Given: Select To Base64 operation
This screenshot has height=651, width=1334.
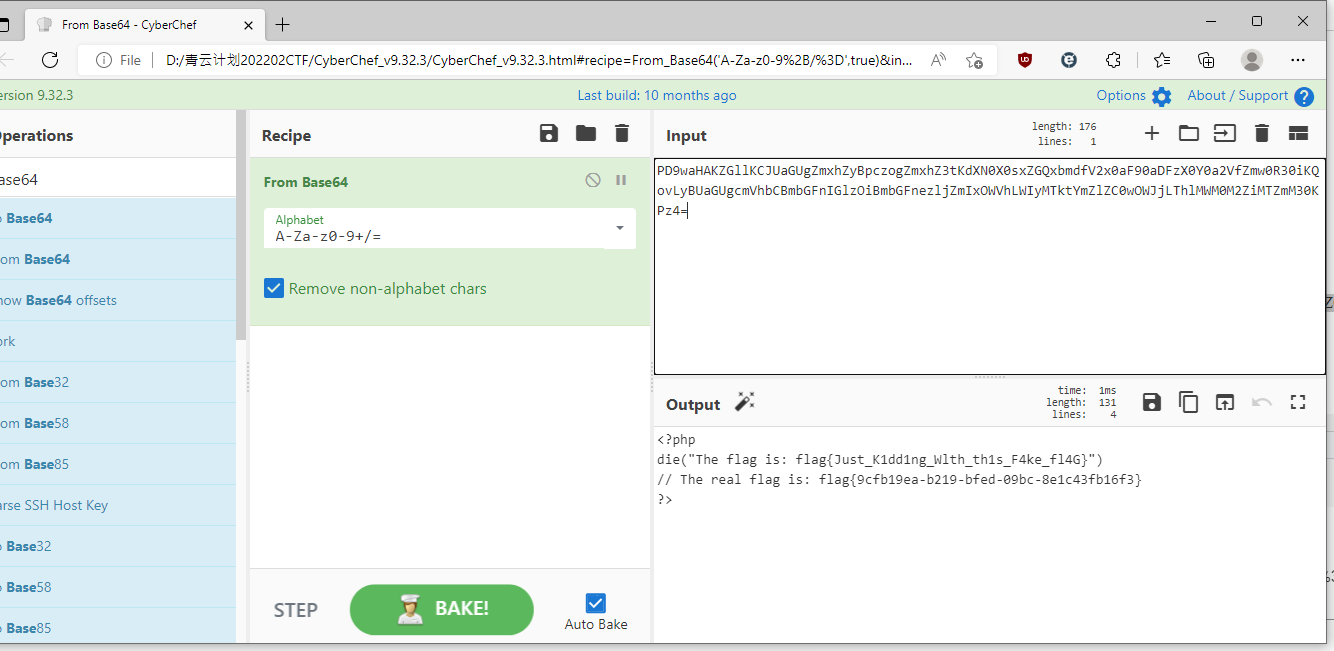Looking at the screenshot, I should 118,218.
